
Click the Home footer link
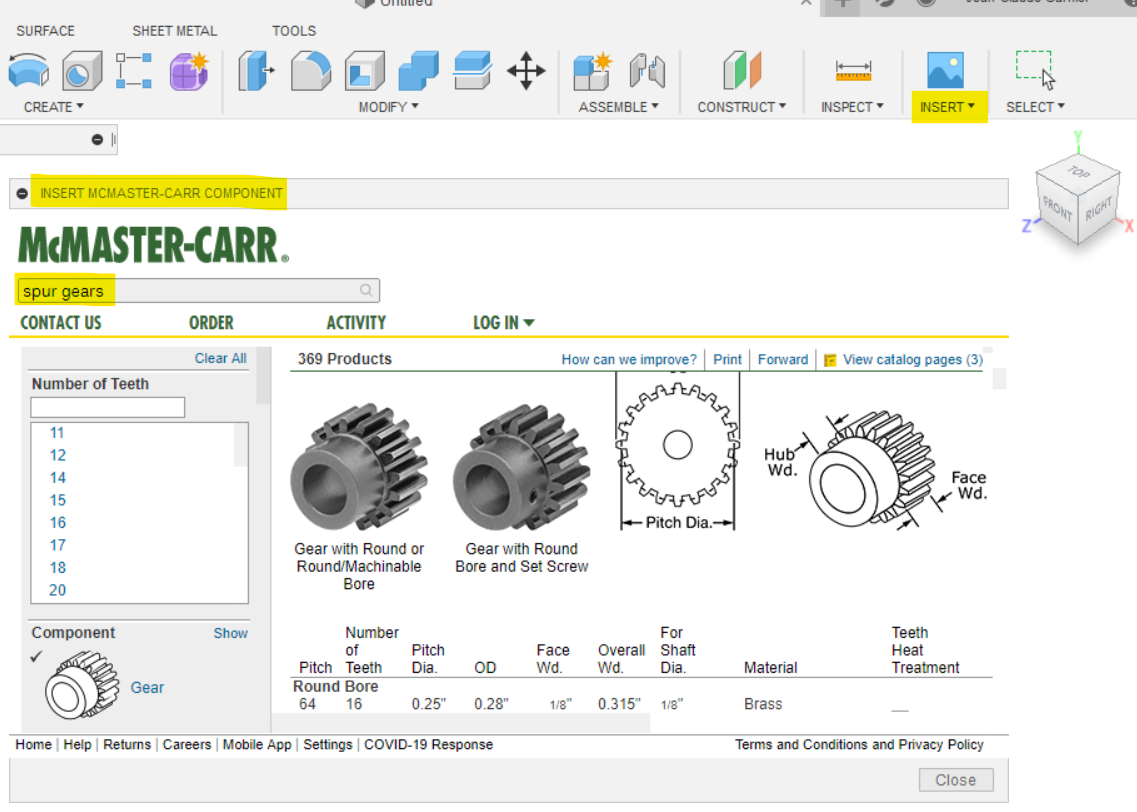[33, 745]
